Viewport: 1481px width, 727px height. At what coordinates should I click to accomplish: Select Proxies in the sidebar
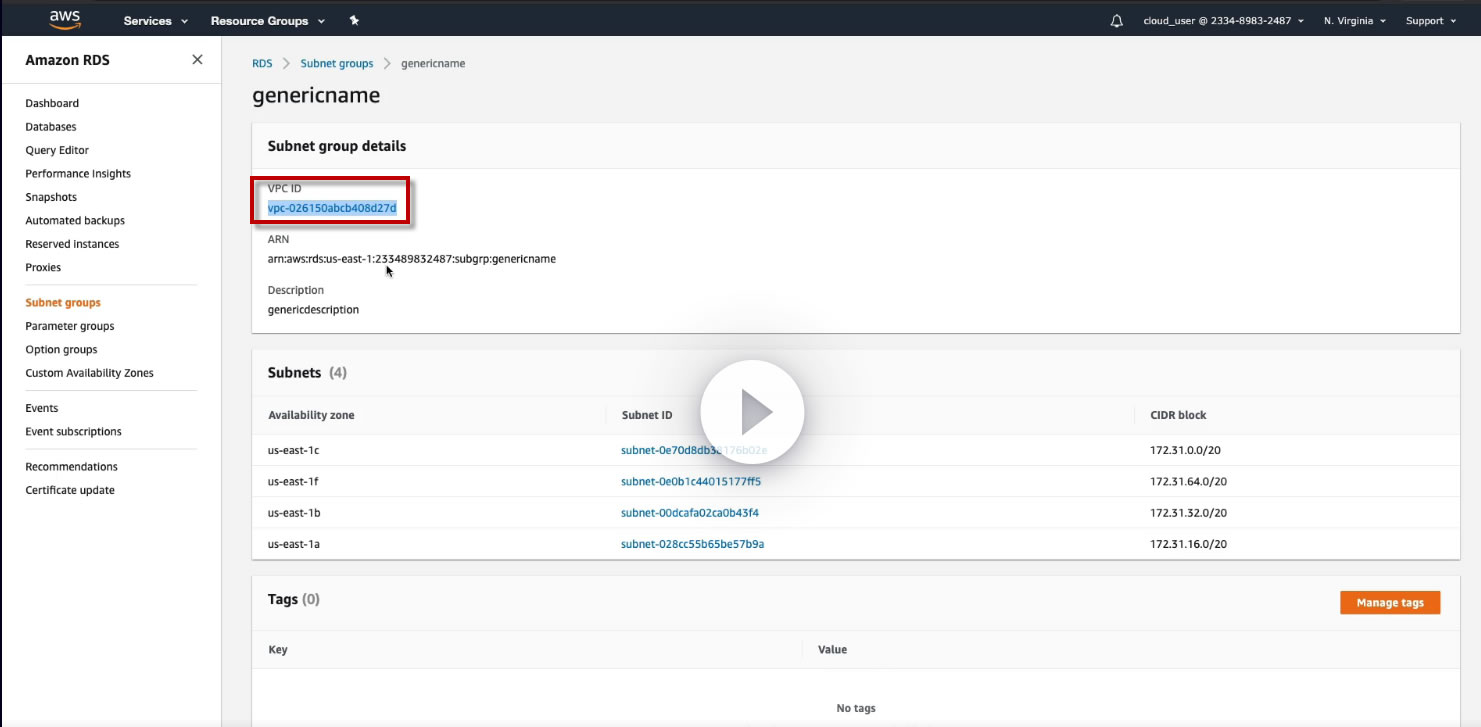pos(43,267)
